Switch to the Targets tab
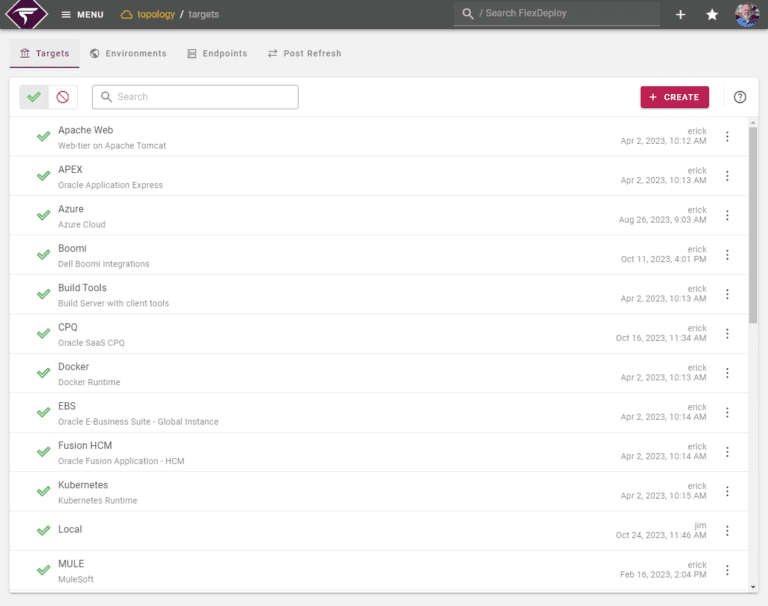Image resolution: width=768 pixels, height=606 pixels. coord(45,53)
